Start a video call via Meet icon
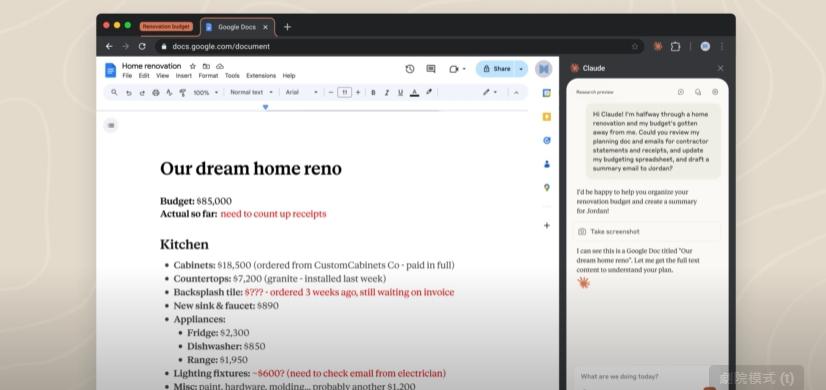826x390 pixels. [454, 69]
